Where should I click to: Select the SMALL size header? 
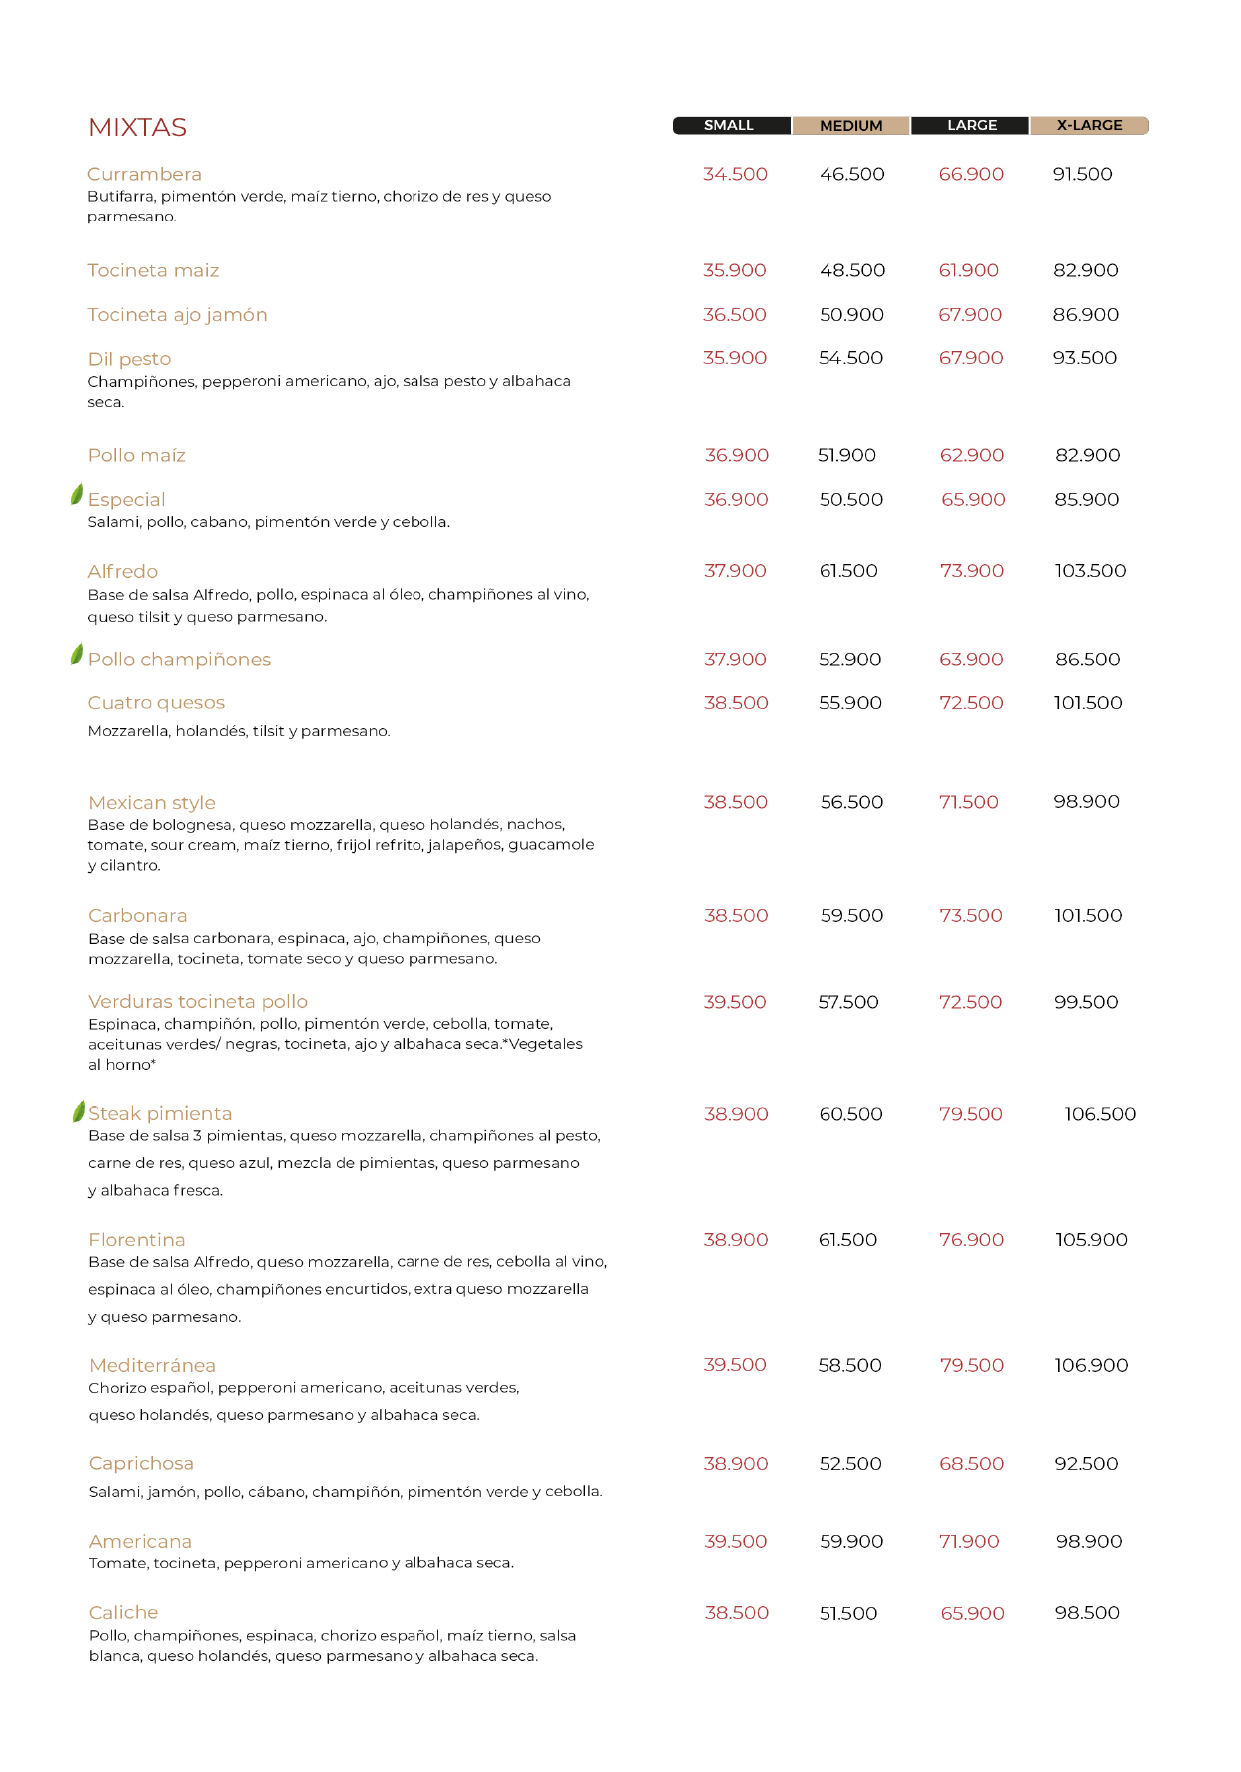pos(732,125)
